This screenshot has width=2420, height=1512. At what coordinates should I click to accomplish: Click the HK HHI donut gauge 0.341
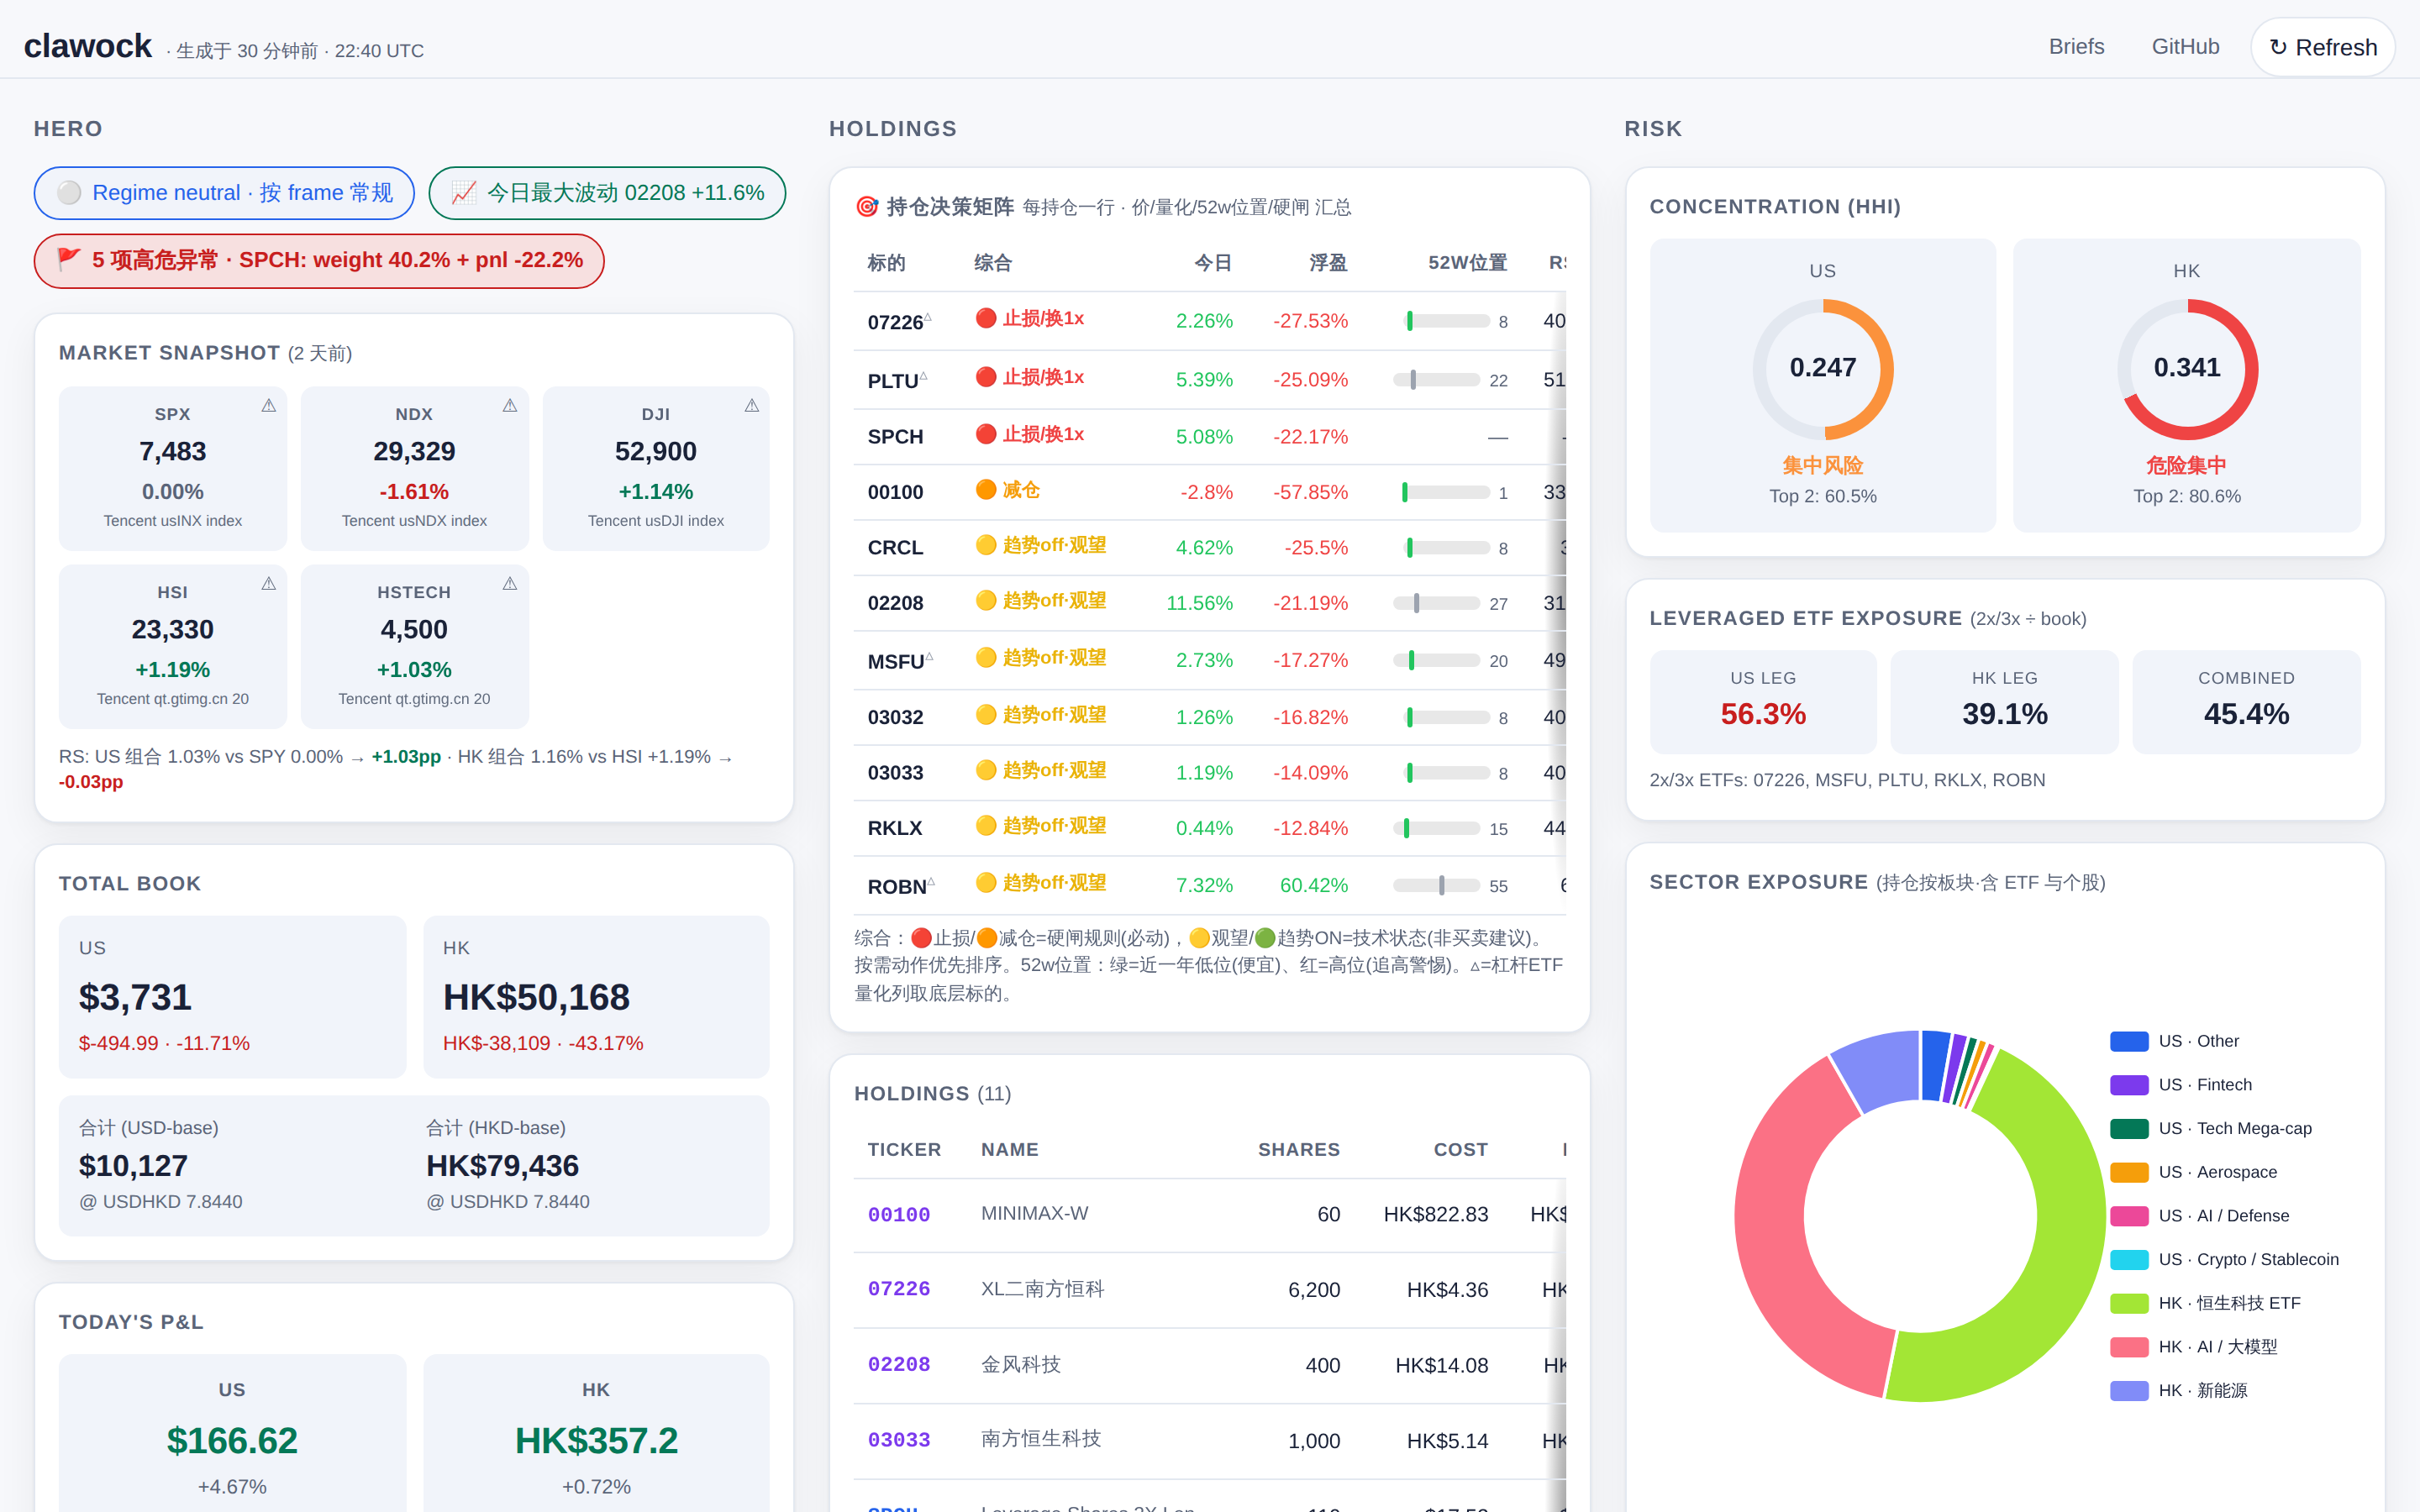(x=2187, y=368)
